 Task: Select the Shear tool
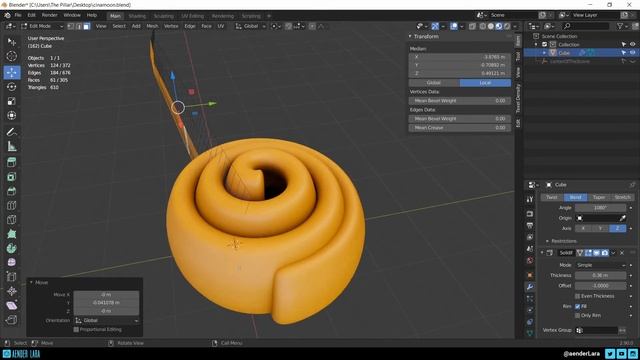click(12, 305)
